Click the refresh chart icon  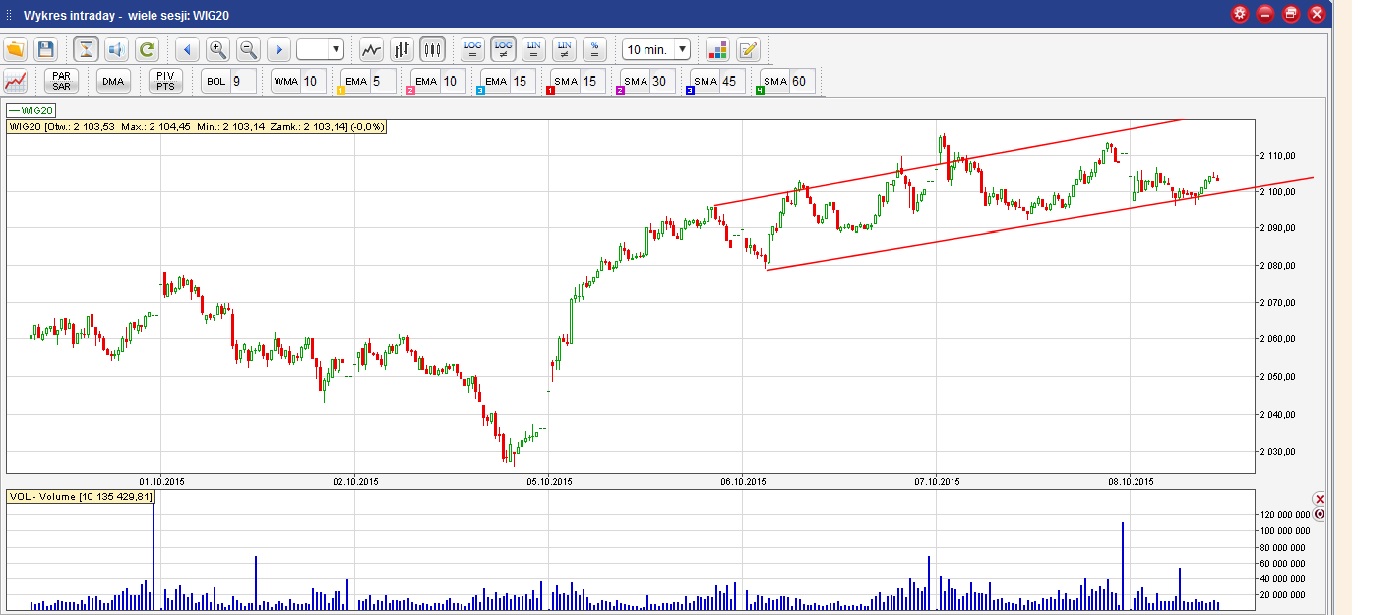pos(147,49)
